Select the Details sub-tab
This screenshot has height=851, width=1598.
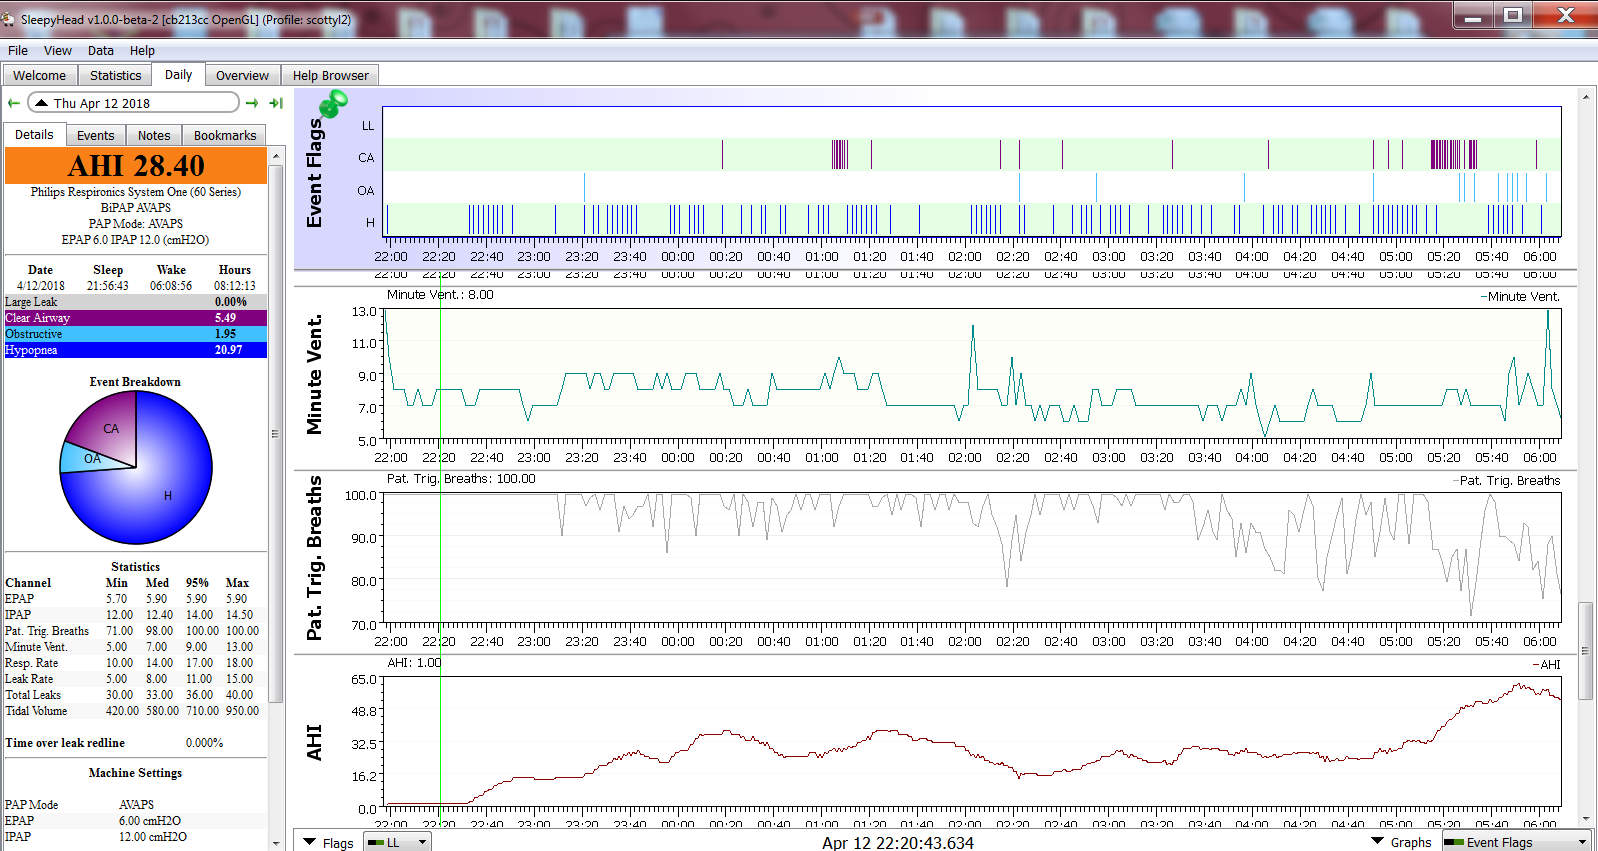tap(34, 134)
